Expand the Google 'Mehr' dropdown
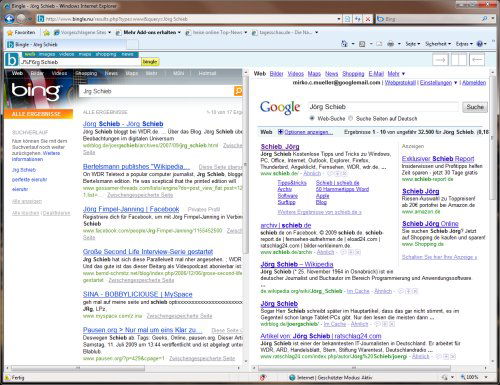Image resolution: width=500 pixels, height=385 pixels. click(396, 74)
